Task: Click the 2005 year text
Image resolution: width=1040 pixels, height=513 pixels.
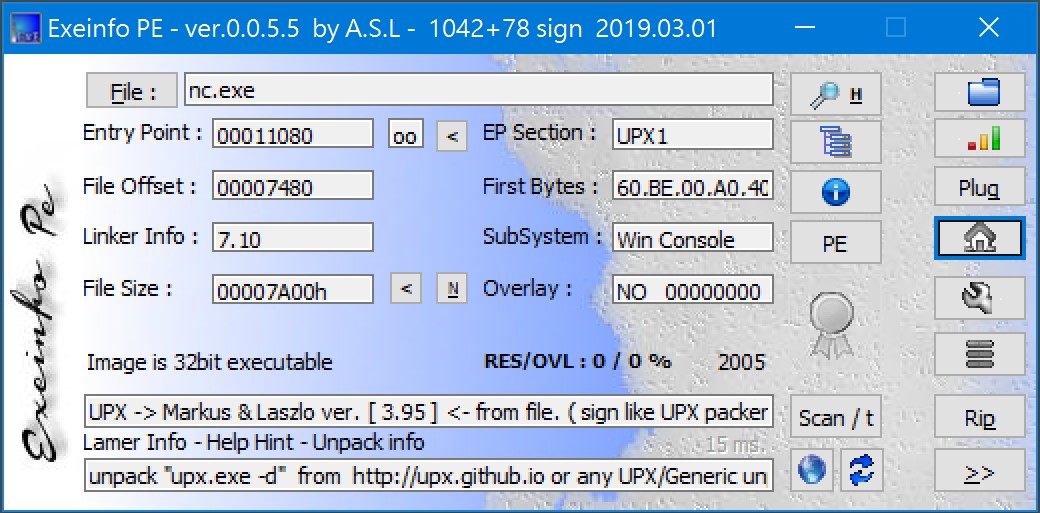Action: [742, 362]
